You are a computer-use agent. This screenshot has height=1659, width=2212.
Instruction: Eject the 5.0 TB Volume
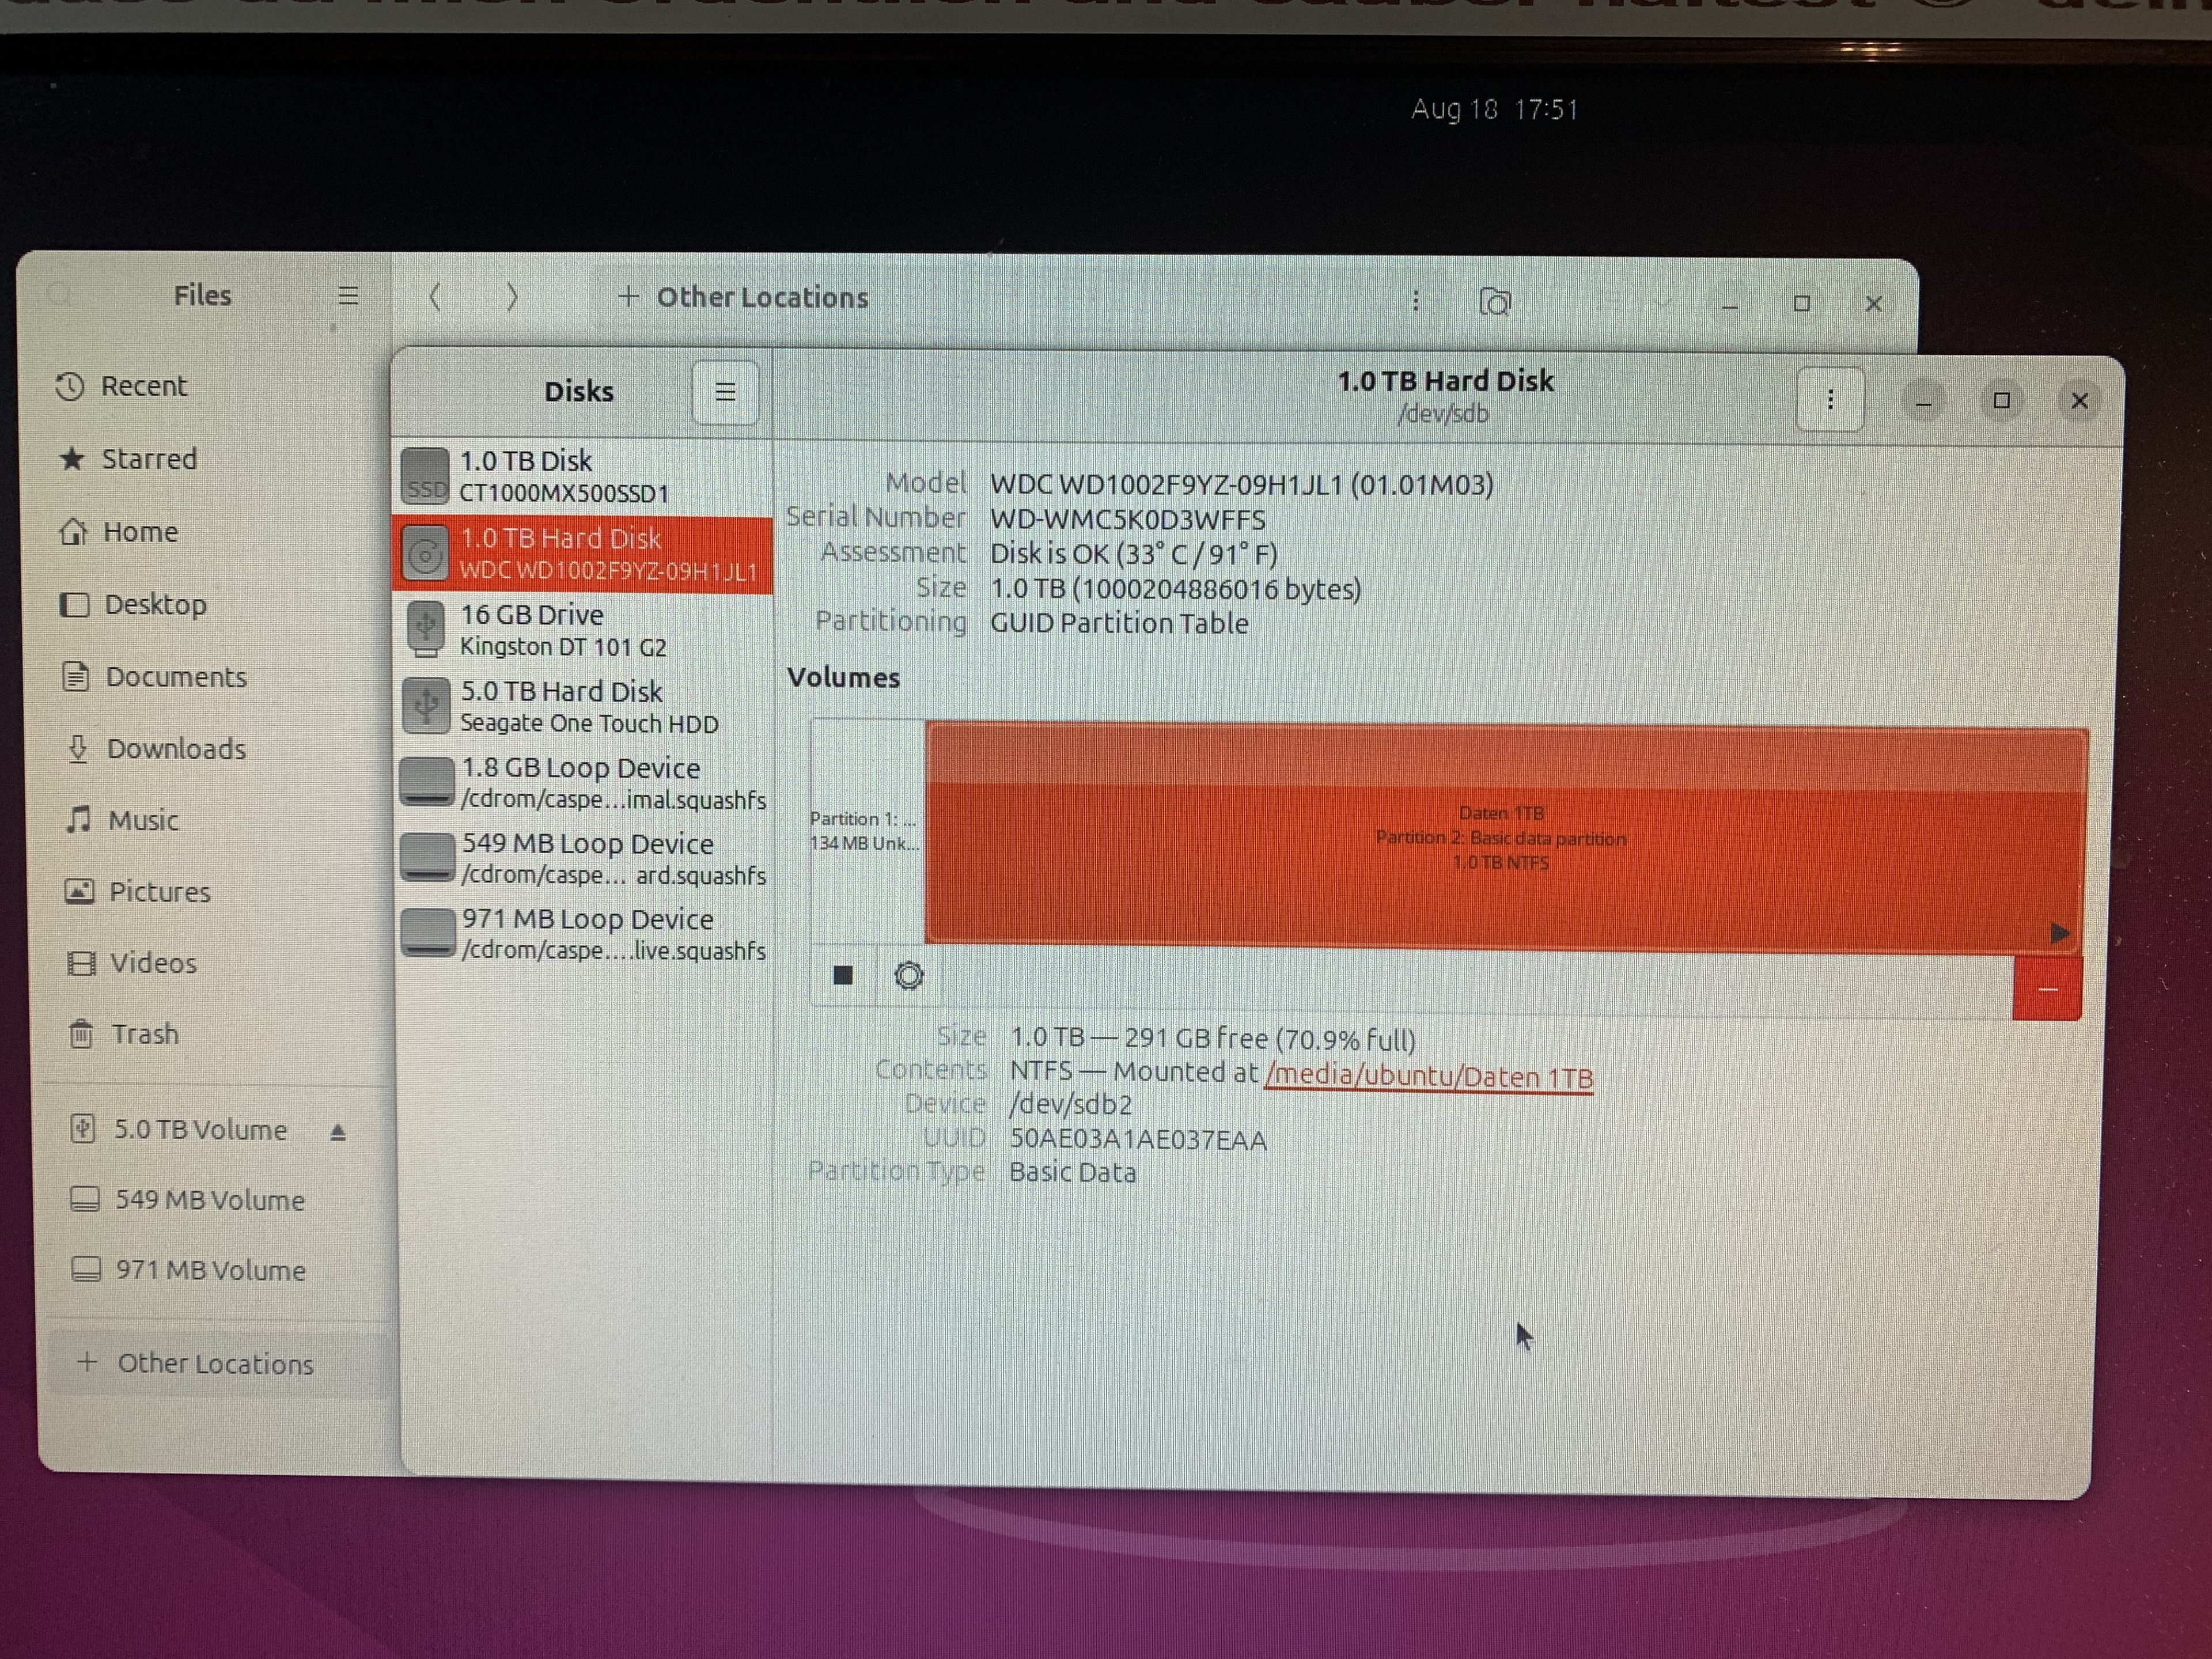coord(338,1132)
